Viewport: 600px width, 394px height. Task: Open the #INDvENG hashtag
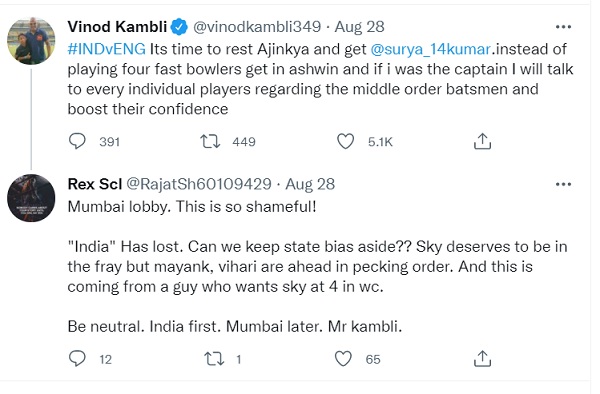click(107, 49)
